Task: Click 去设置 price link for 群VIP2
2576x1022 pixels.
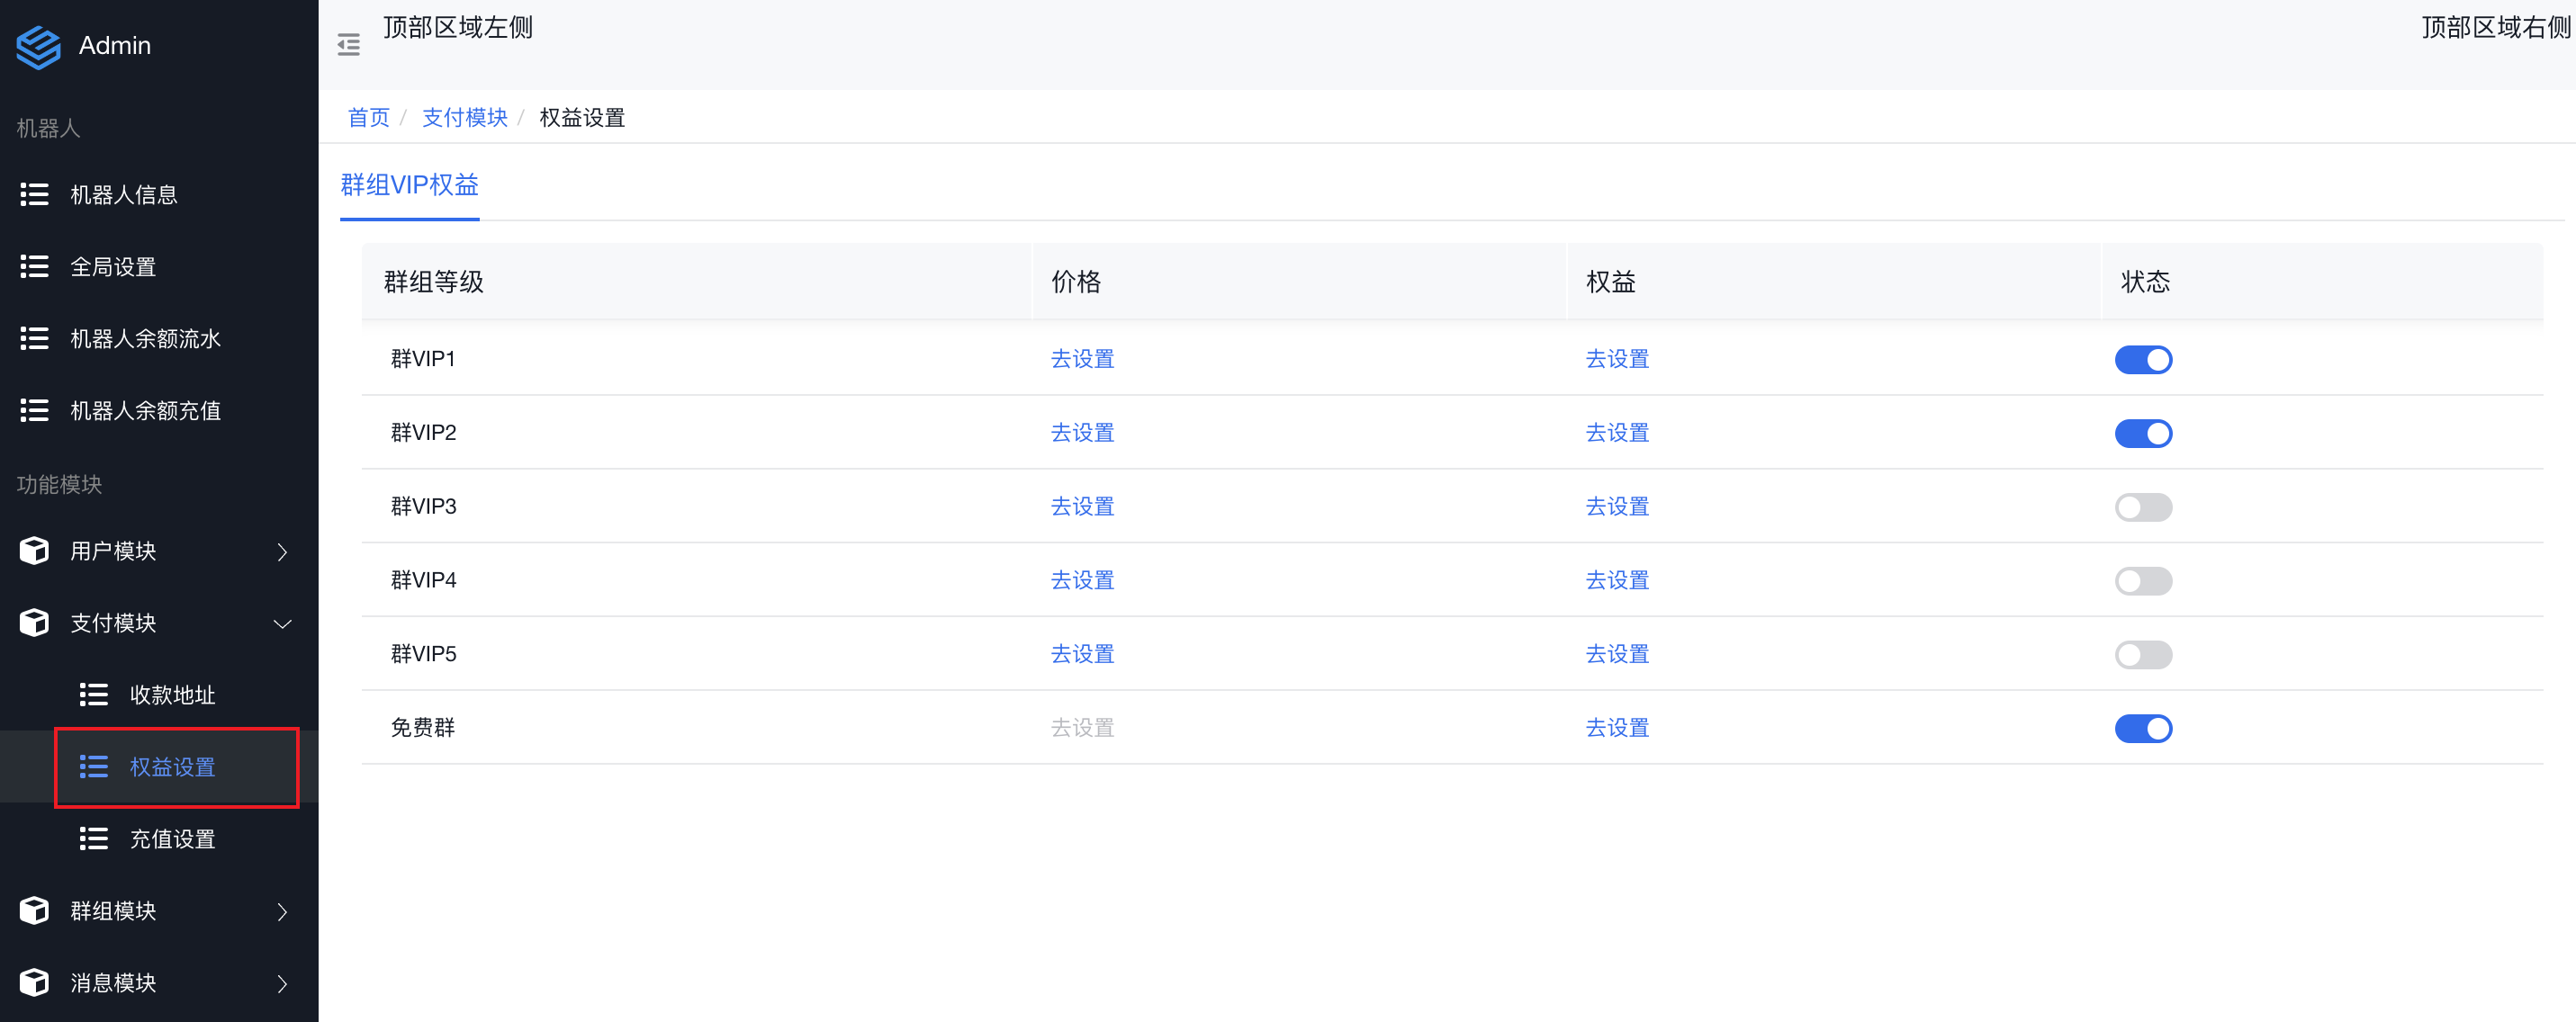Action: point(1082,433)
